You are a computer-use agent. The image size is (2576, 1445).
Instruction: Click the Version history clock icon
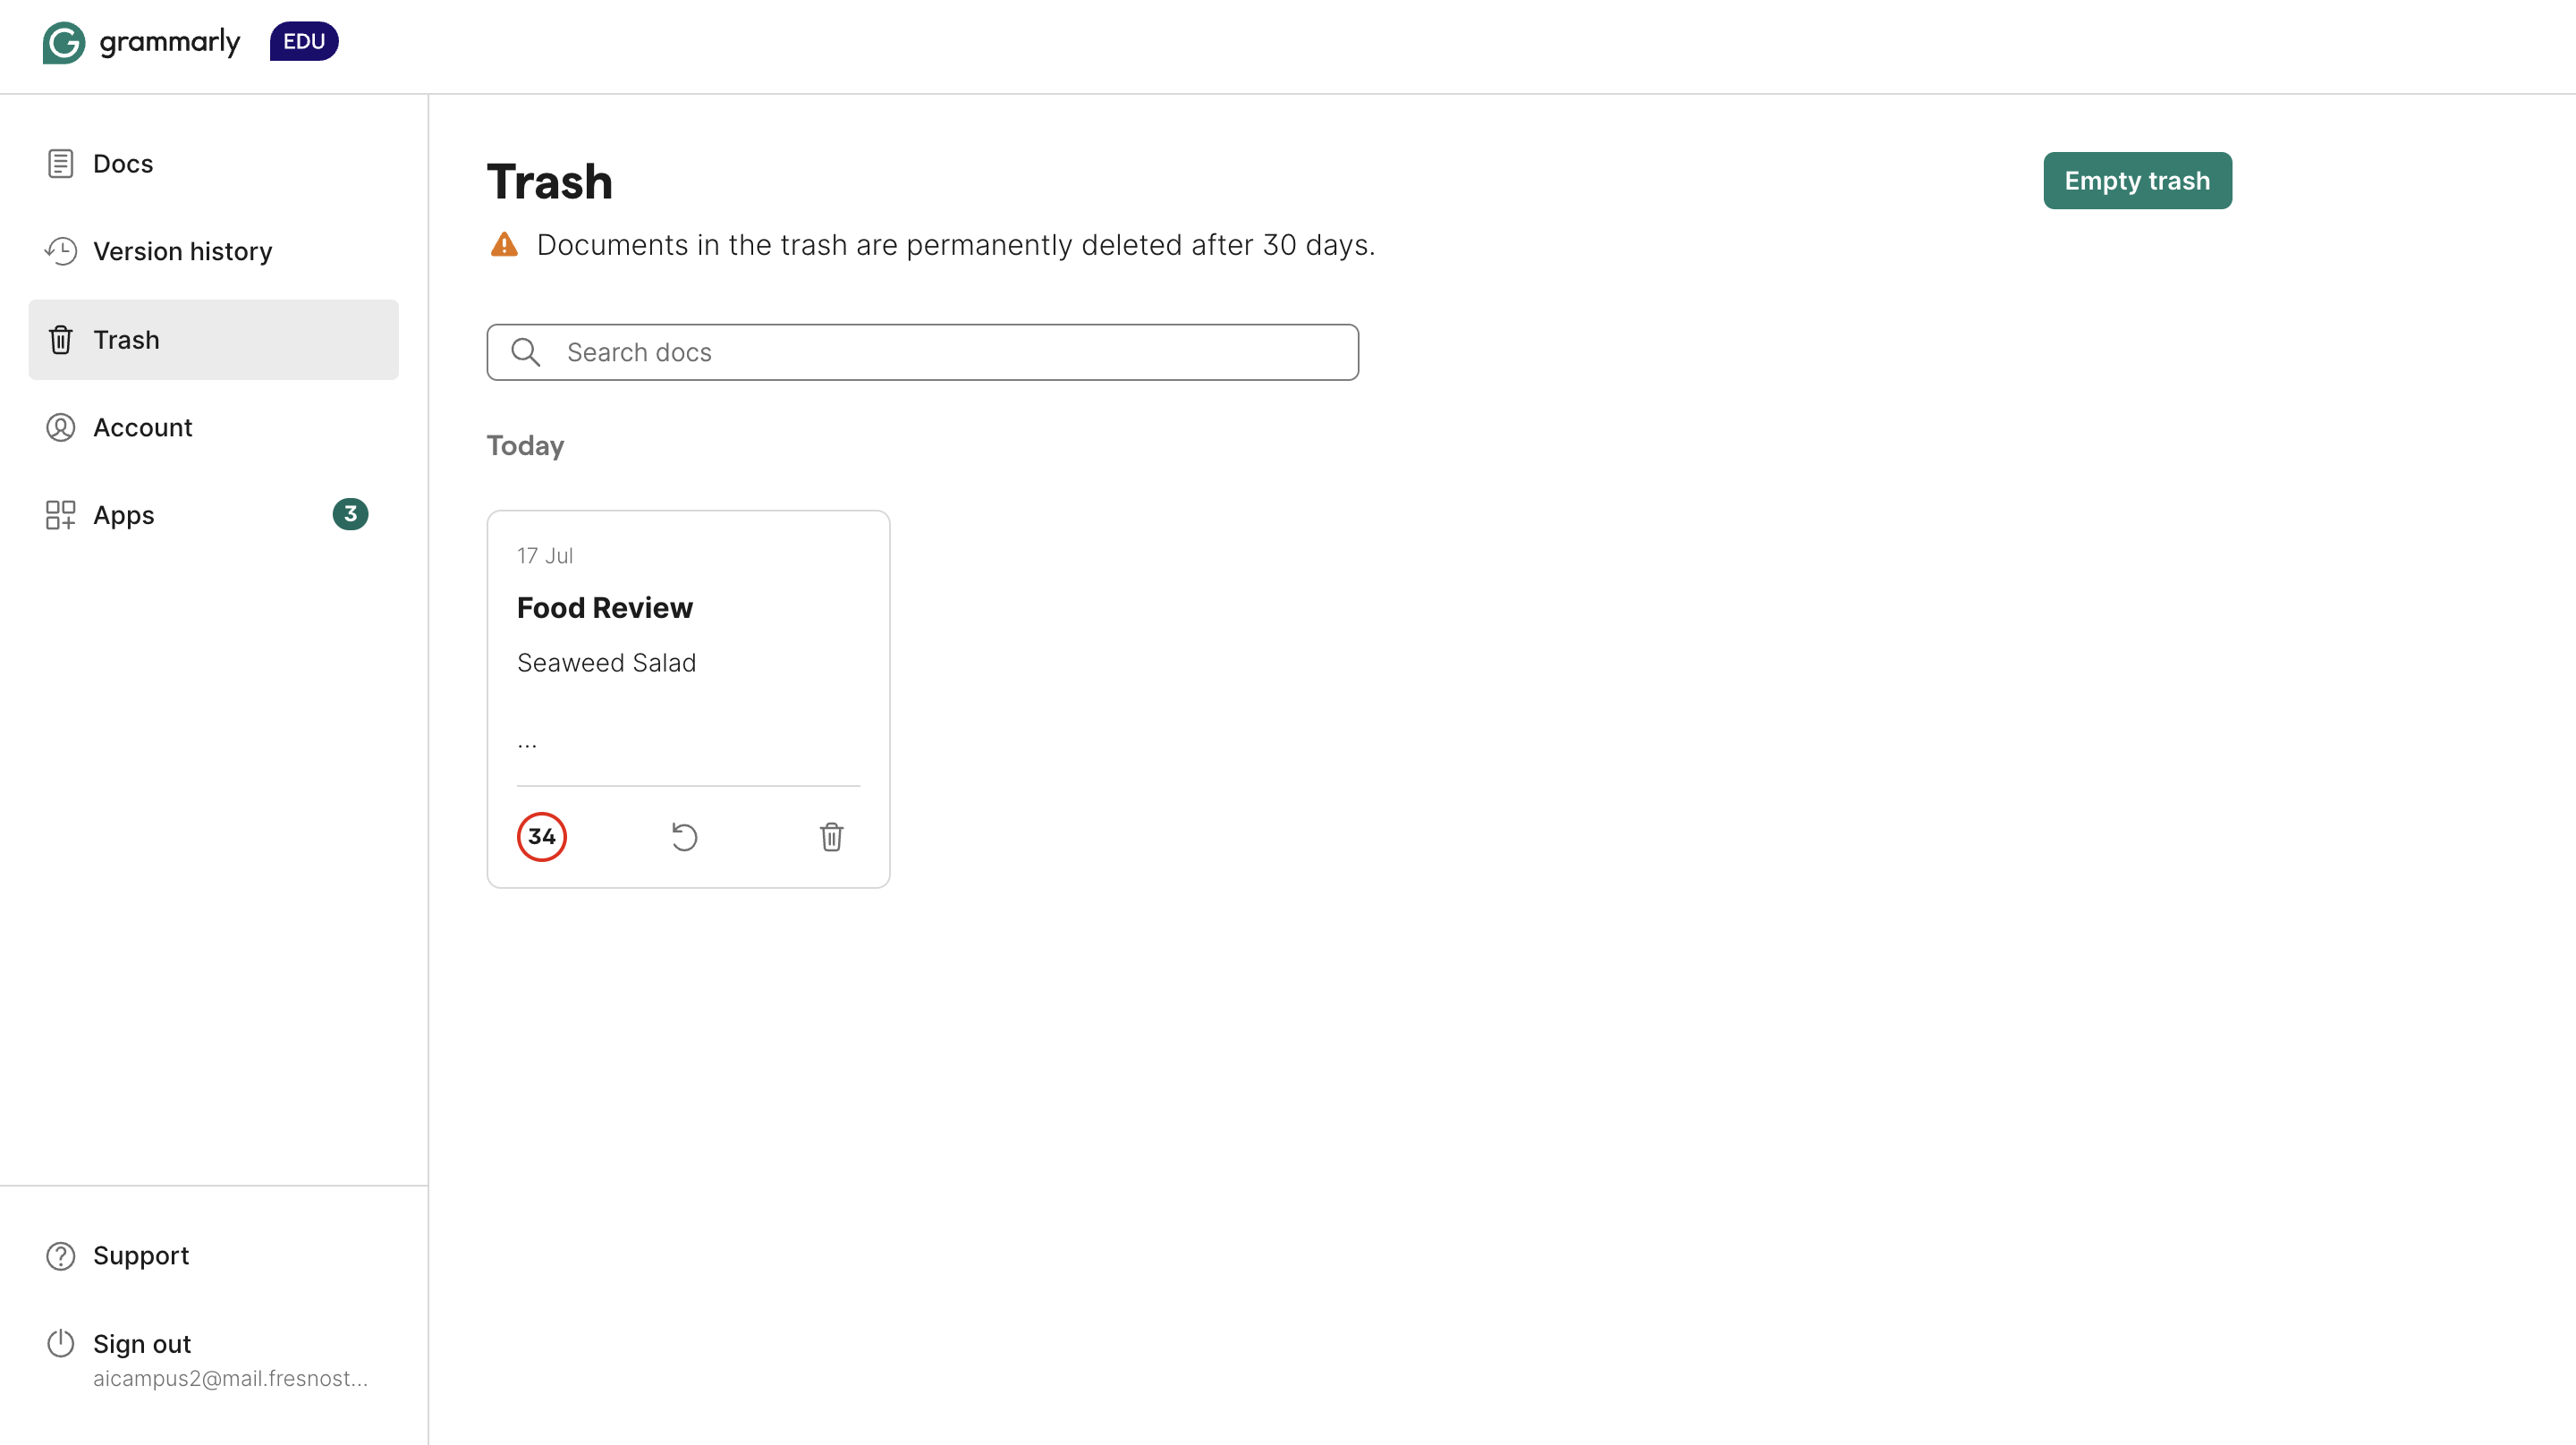click(x=60, y=251)
